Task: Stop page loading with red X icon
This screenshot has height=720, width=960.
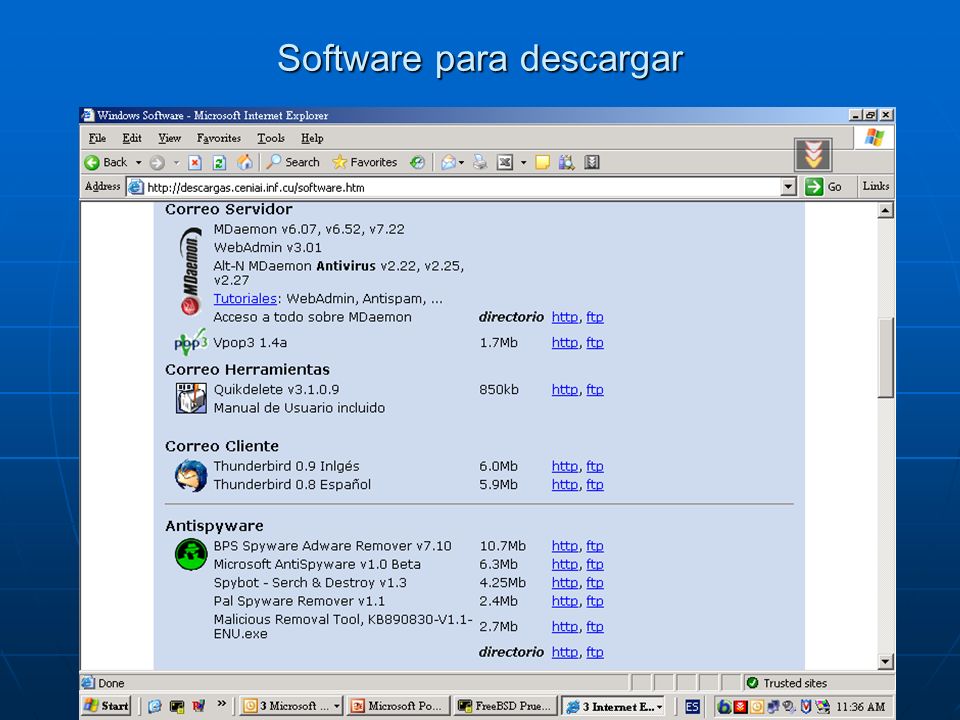Action: pos(195,162)
